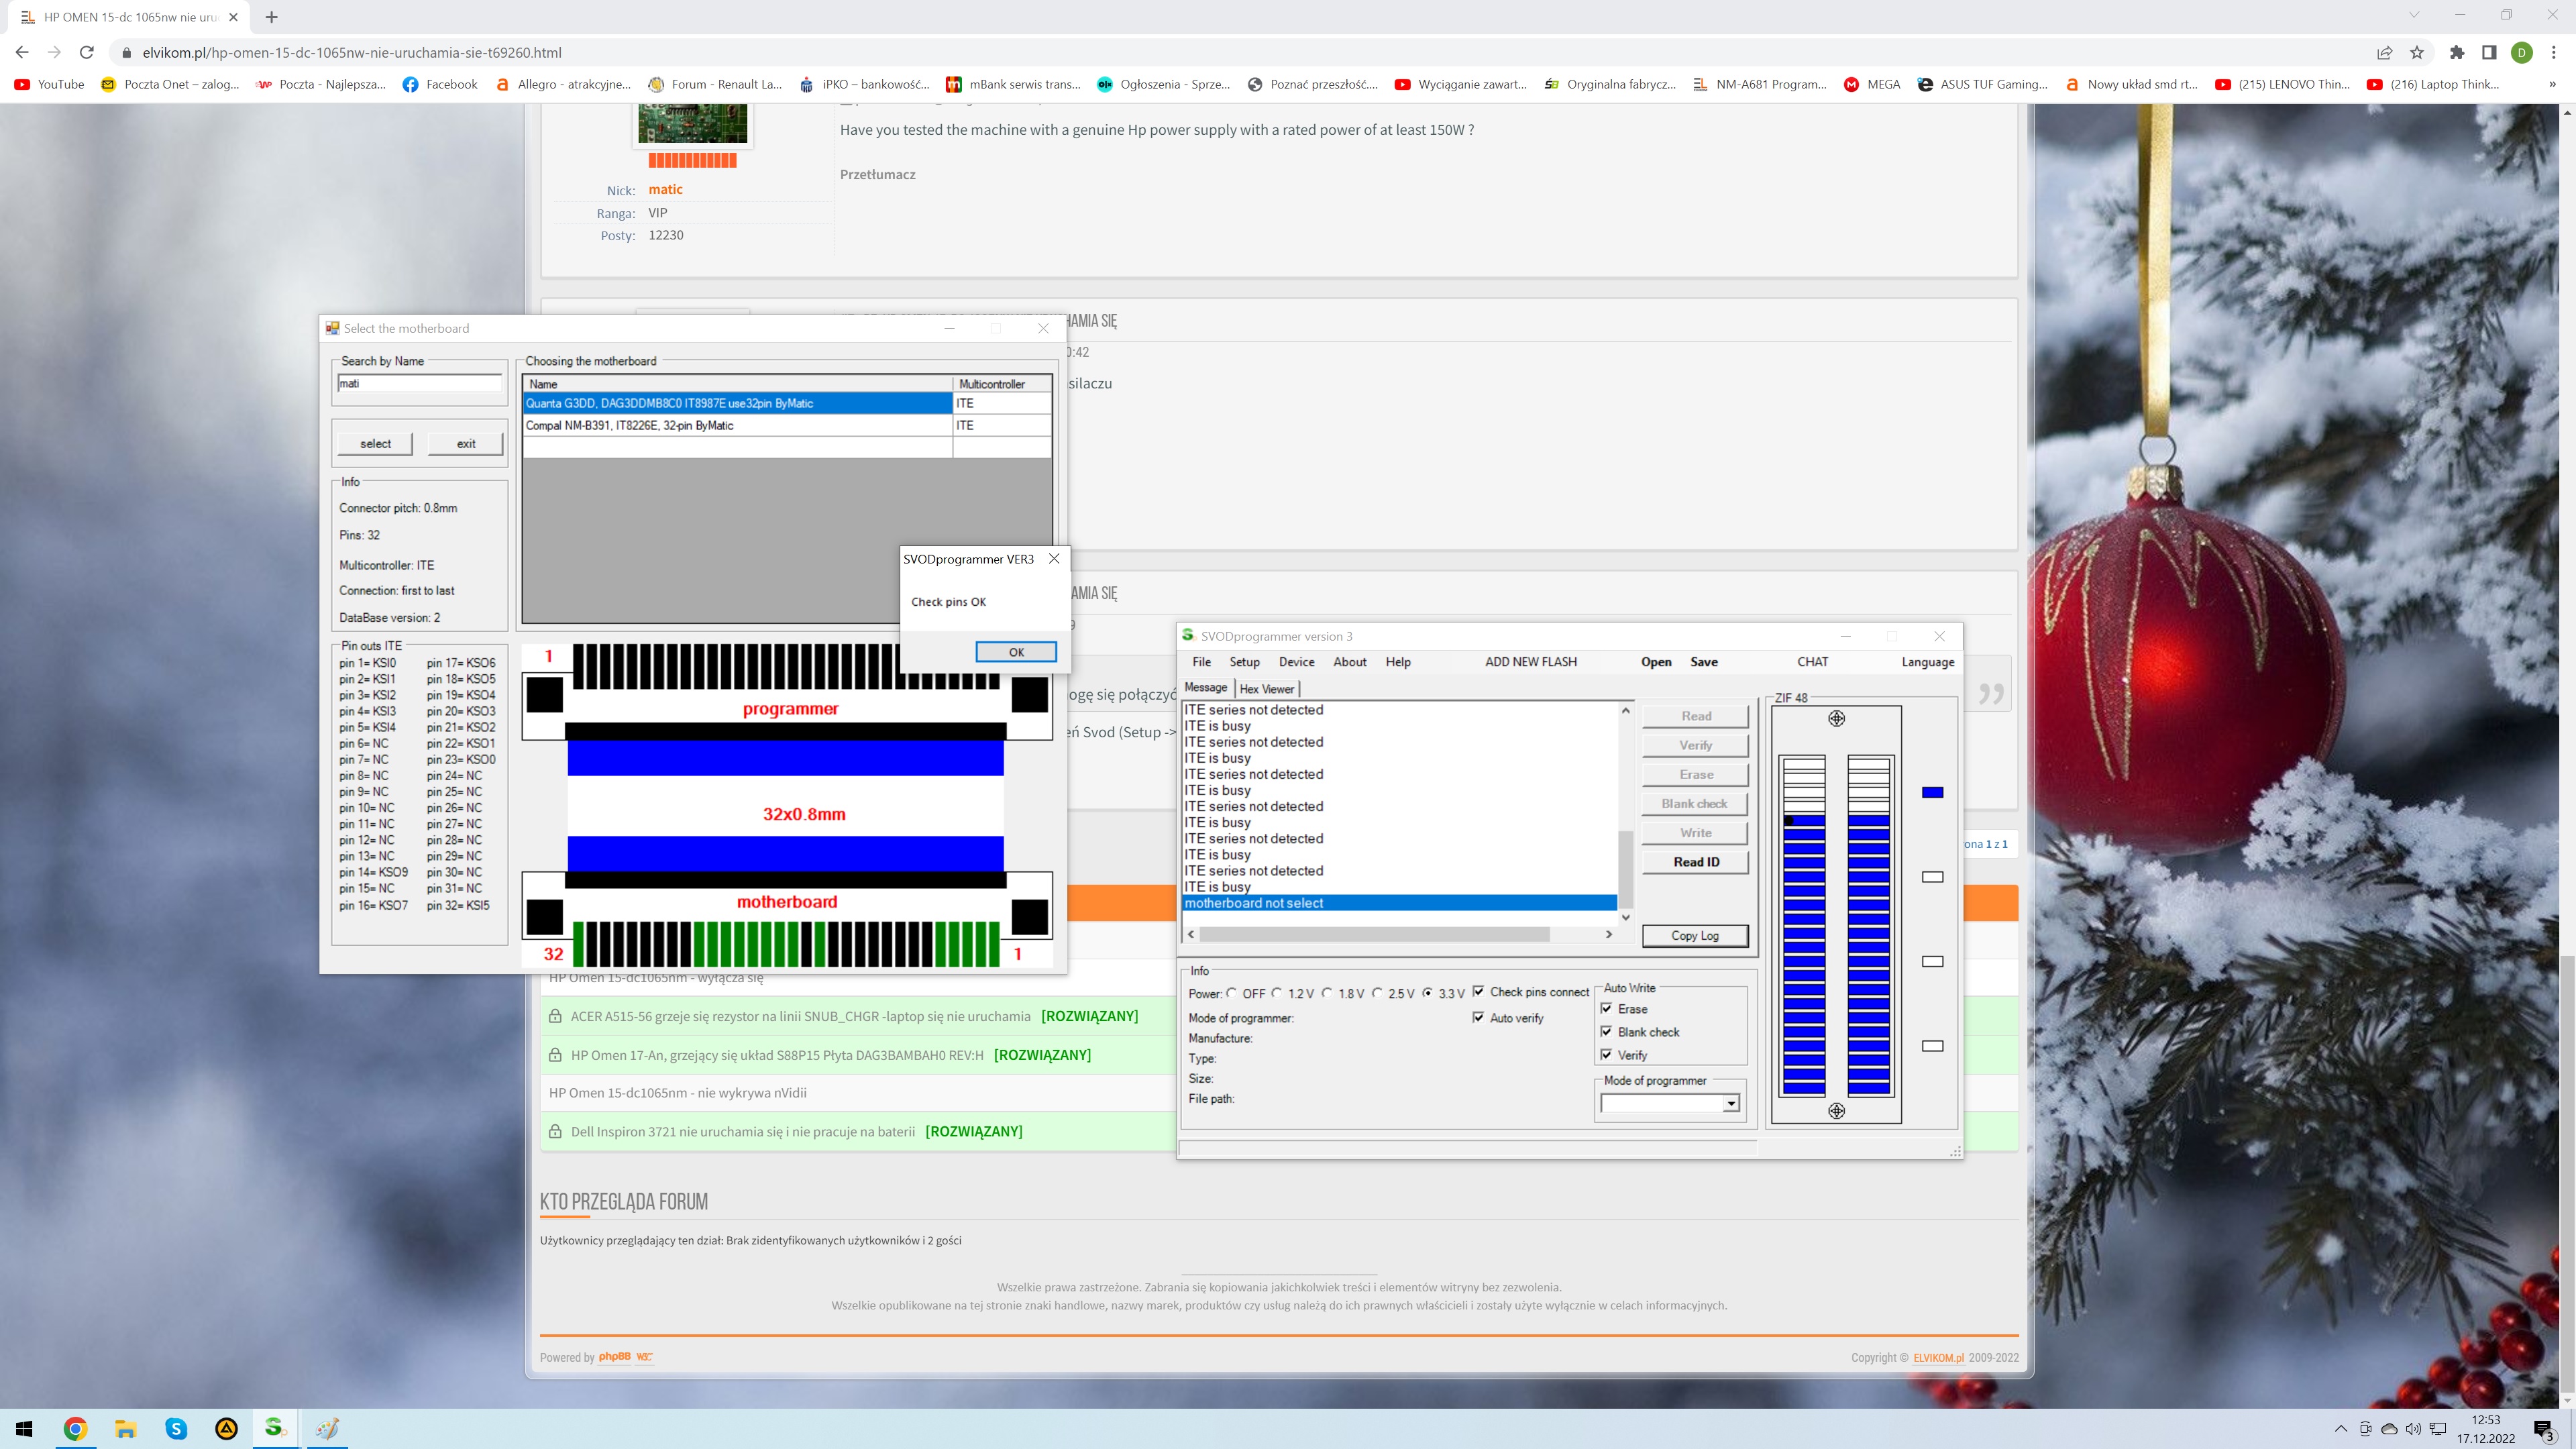Open File Explorer from the taskbar
This screenshot has width=2576, height=1449.
(x=125, y=1428)
